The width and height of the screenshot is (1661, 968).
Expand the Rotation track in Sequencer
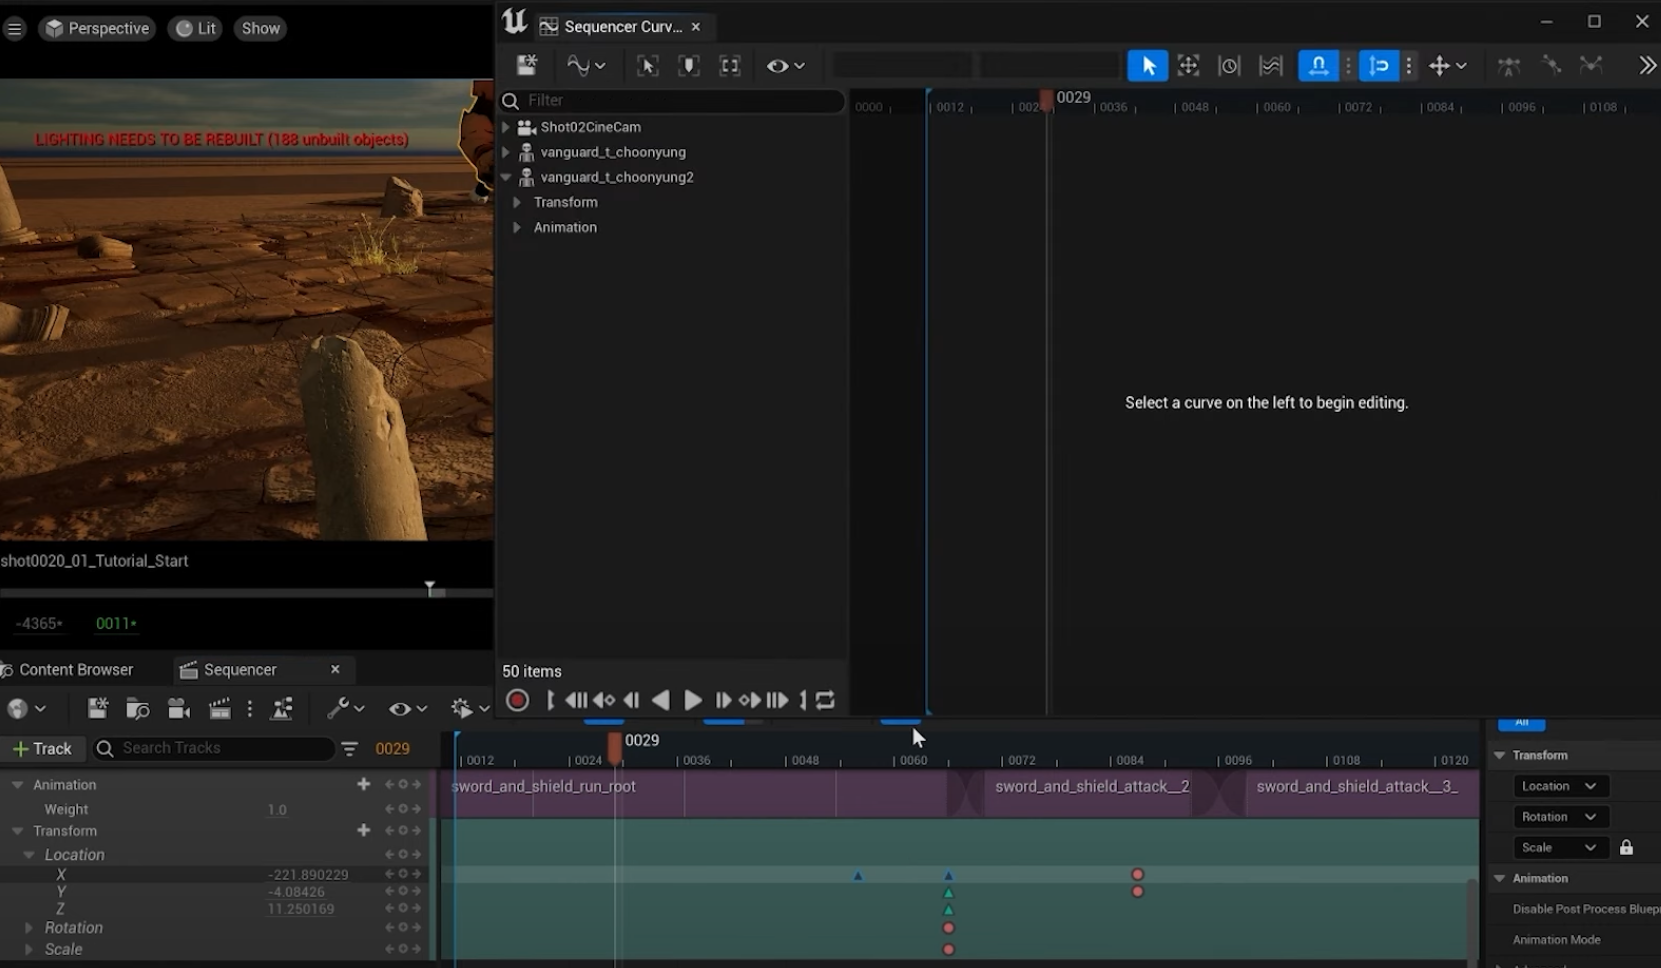(x=29, y=928)
